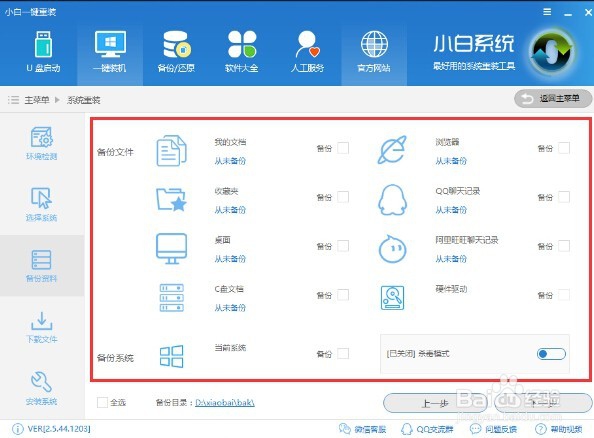
Task: Open 微信客服 at bottom bar
Action: tap(363, 429)
